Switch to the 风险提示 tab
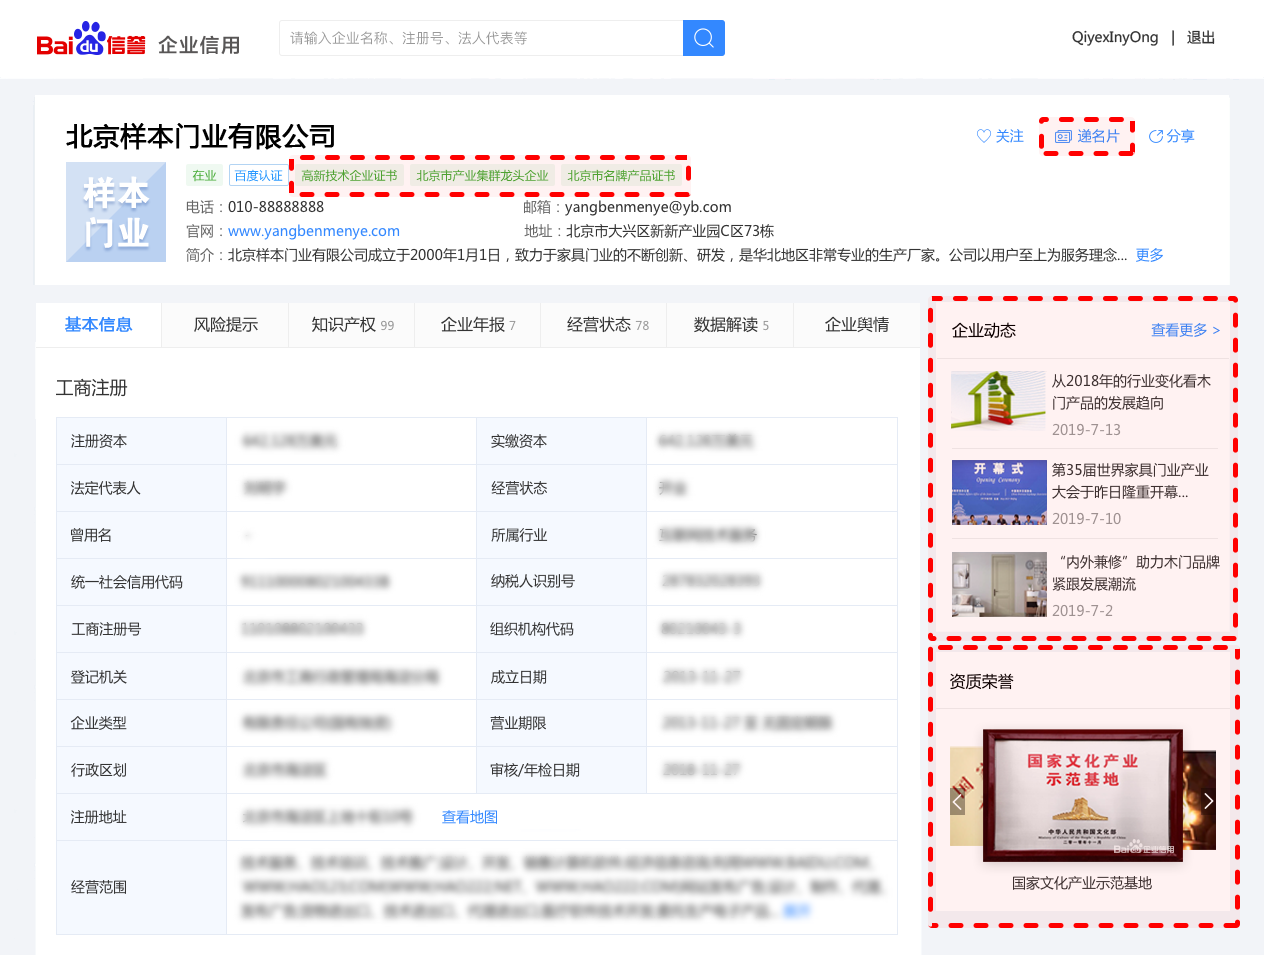Image resolution: width=1264 pixels, height=955 pixels. point(225,324)
